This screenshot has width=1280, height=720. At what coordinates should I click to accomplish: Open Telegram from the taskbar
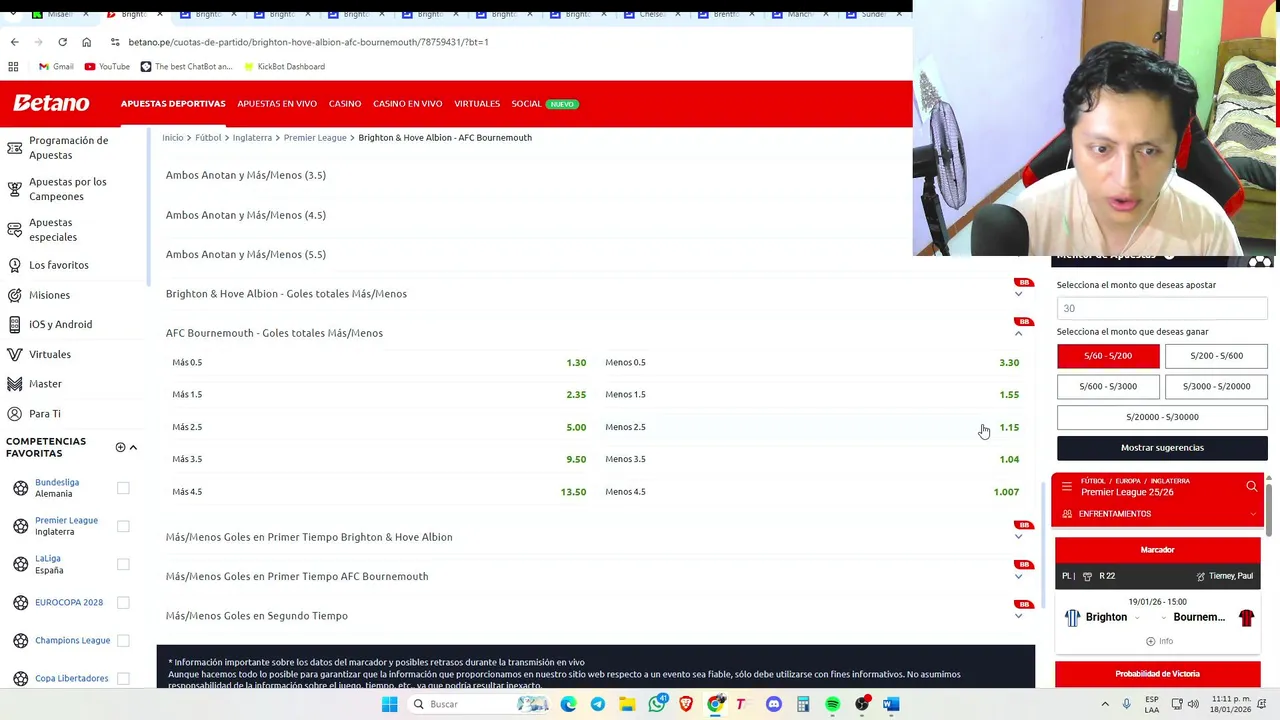click(x=597, y=704)
